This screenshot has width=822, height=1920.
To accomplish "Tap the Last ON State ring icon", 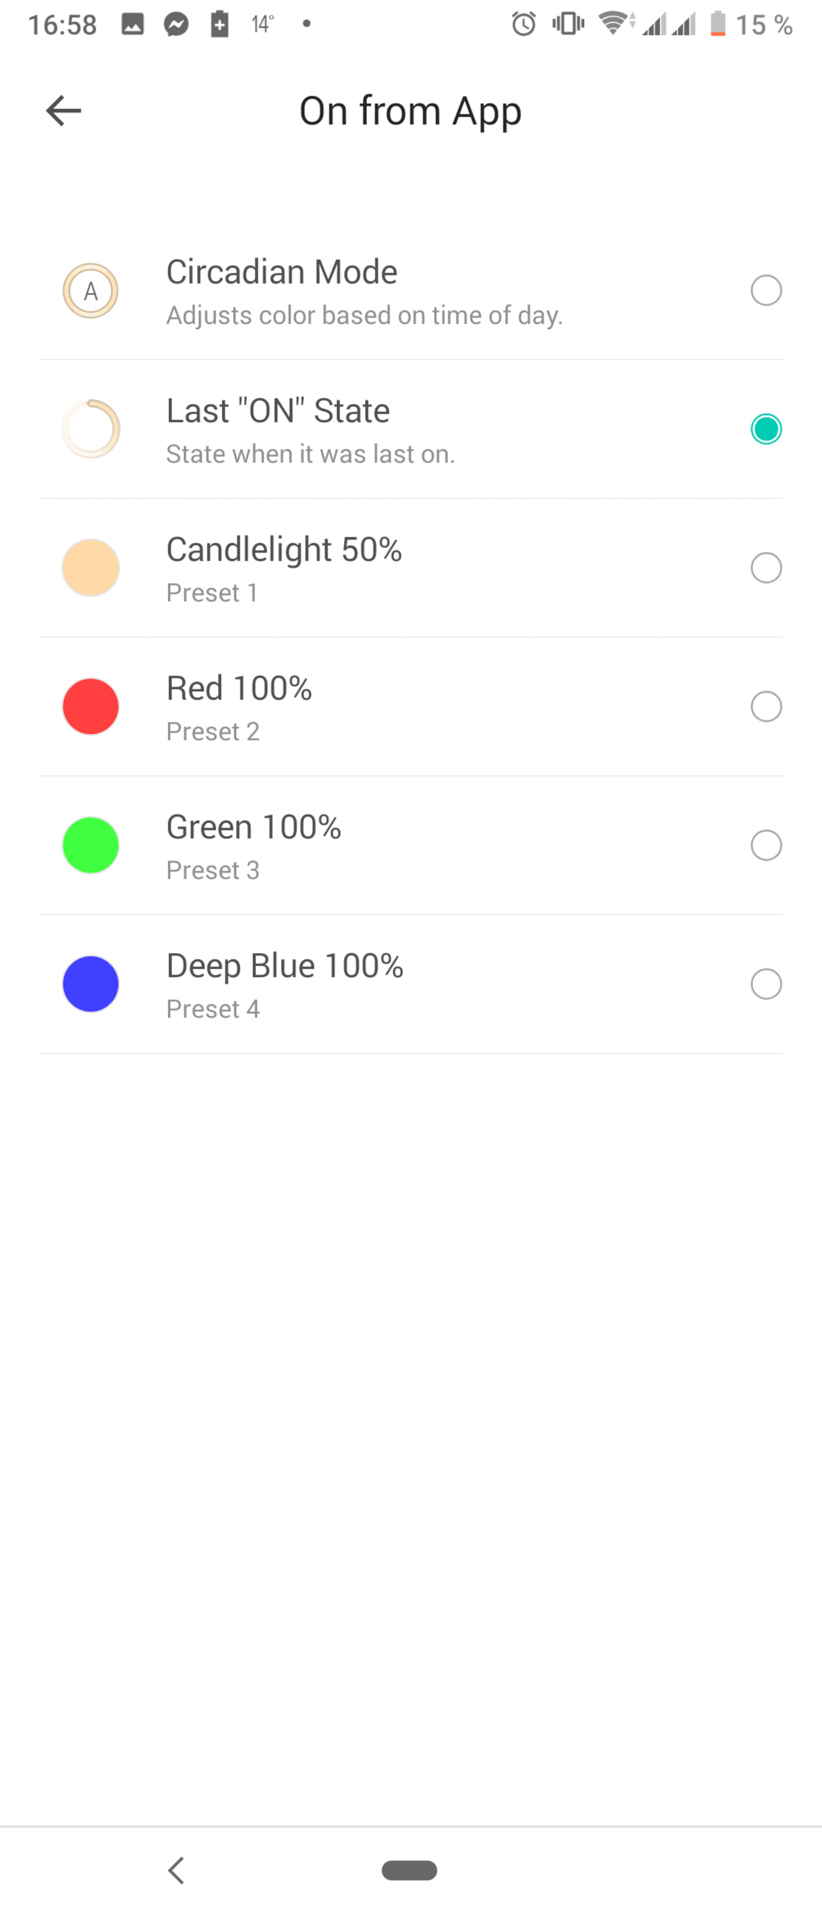I will pyautogui.click(x=91, y=429).
